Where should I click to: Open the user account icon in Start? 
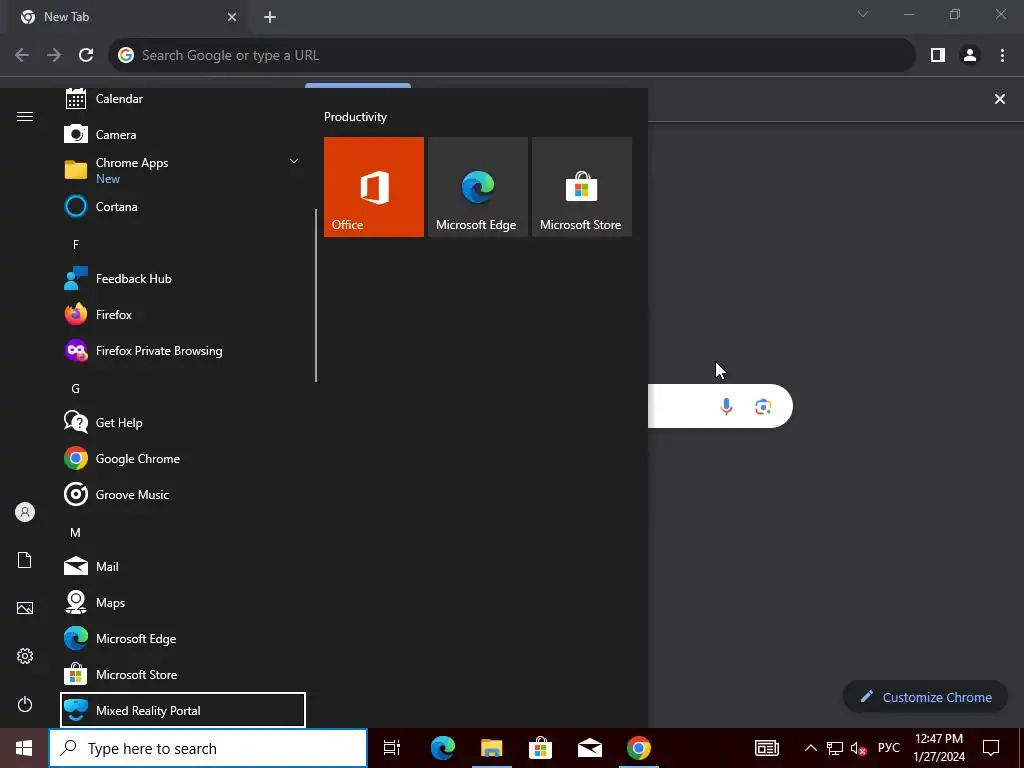point(25,512)
